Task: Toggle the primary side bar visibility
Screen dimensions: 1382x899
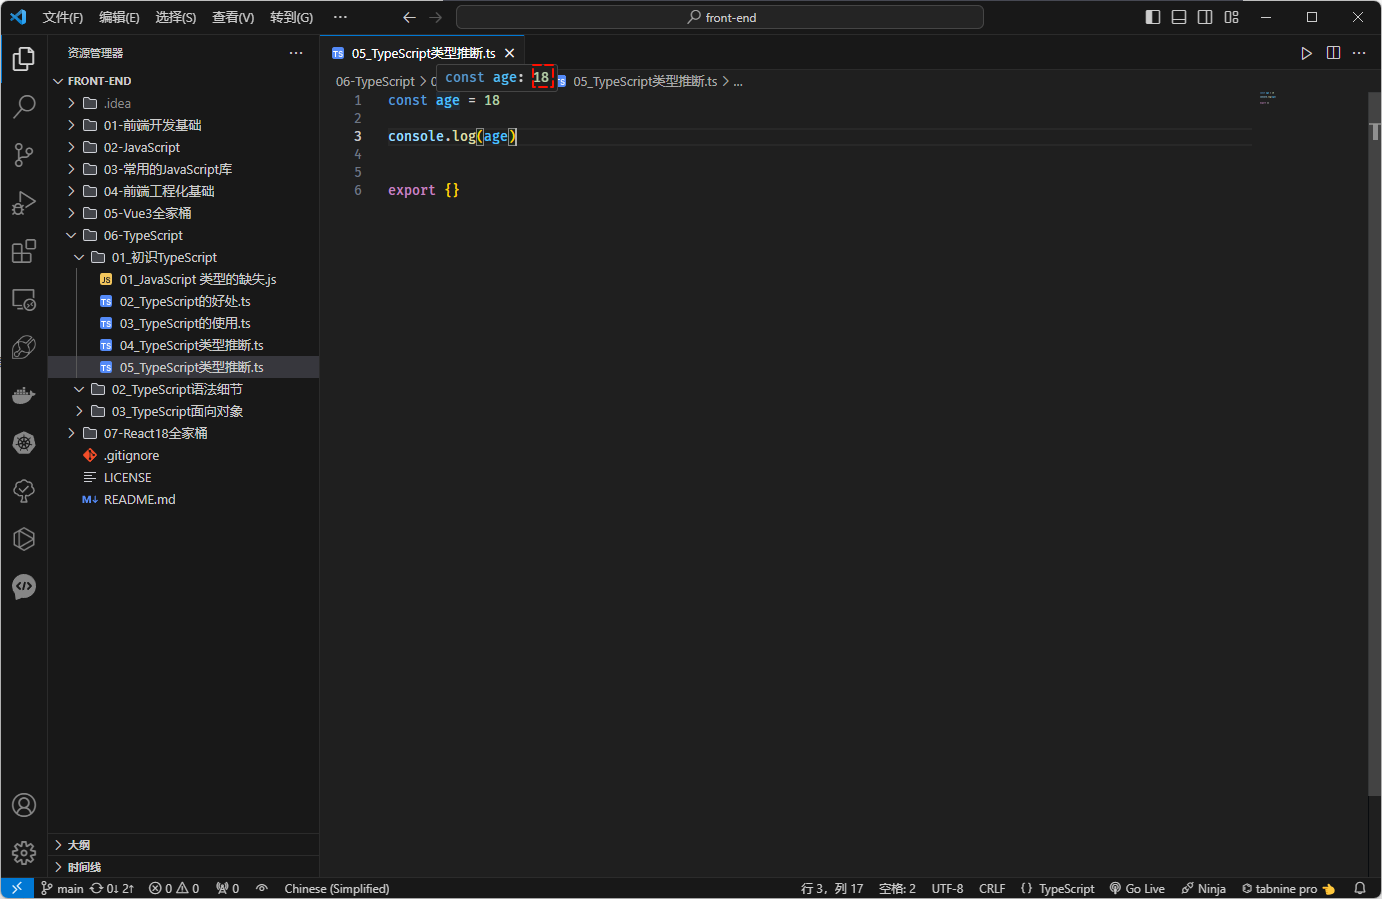Action: tap(1153, 17)
